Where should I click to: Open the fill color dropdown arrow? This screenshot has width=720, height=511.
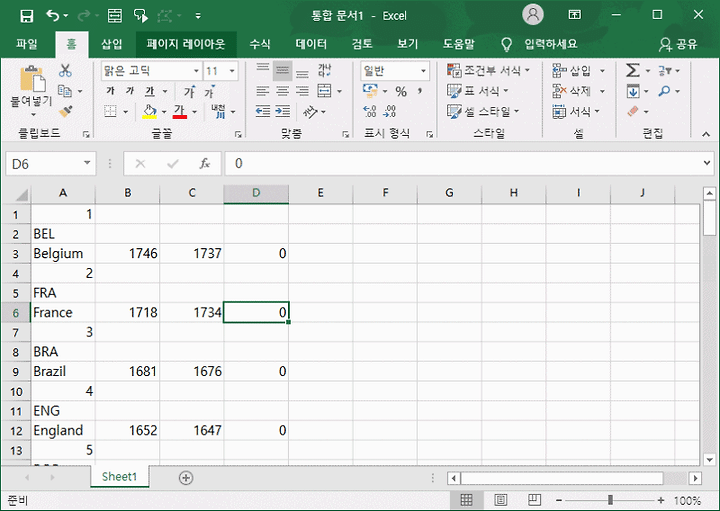coord(164,112)
